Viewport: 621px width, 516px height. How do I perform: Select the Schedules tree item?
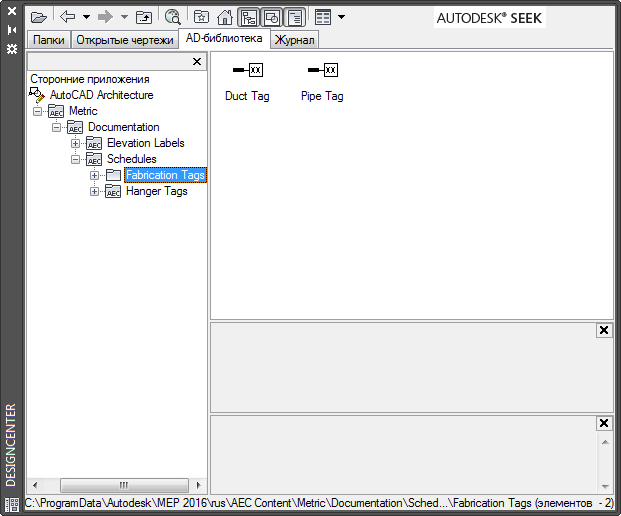click(x=131, y=159)
